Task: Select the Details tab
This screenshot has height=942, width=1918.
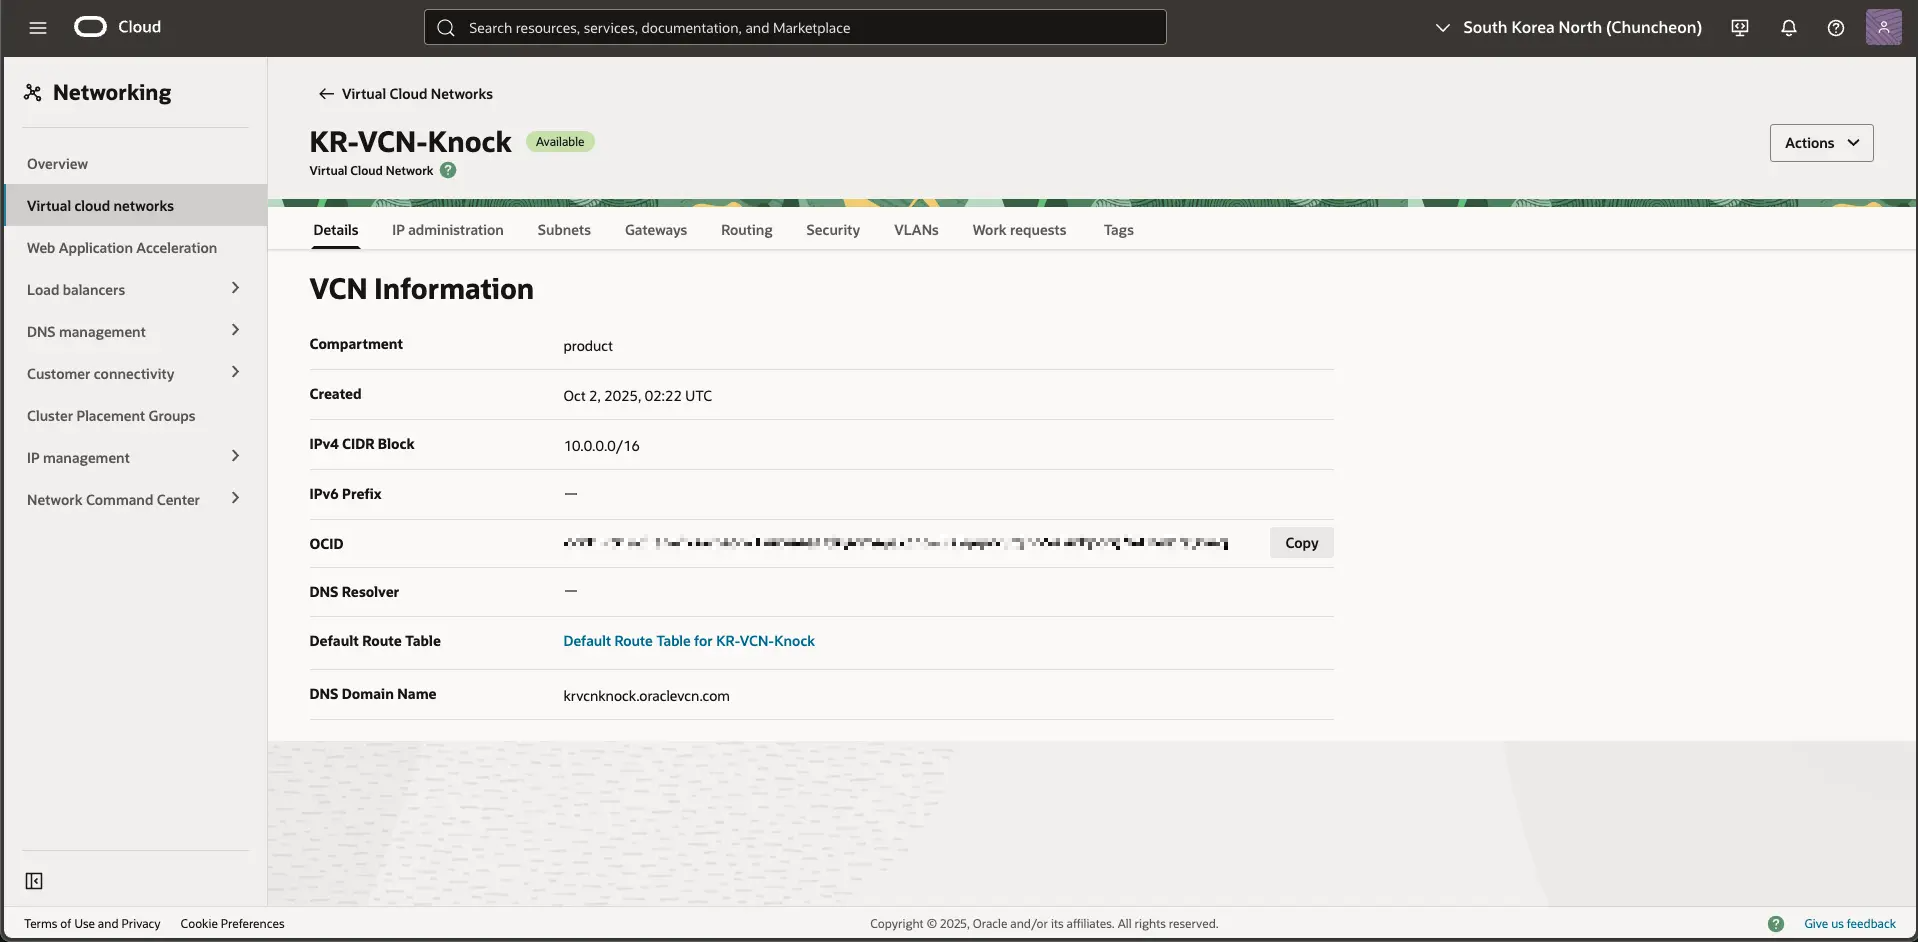Action: coord(336,230)
